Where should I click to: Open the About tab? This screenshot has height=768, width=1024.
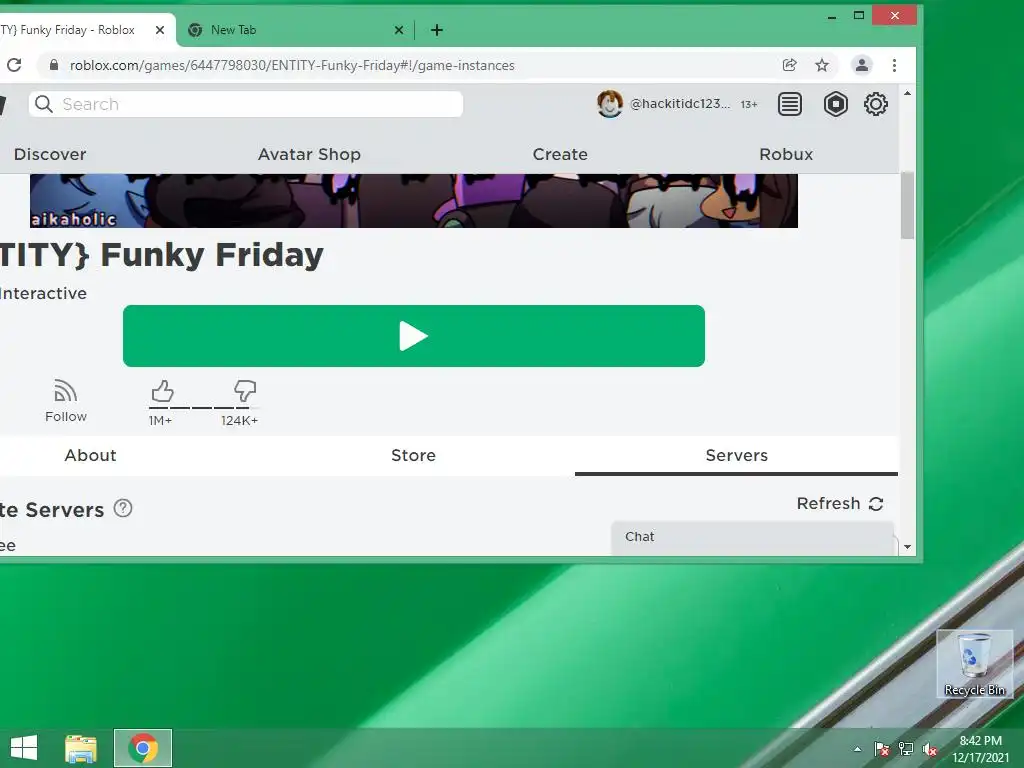(90, 455)
